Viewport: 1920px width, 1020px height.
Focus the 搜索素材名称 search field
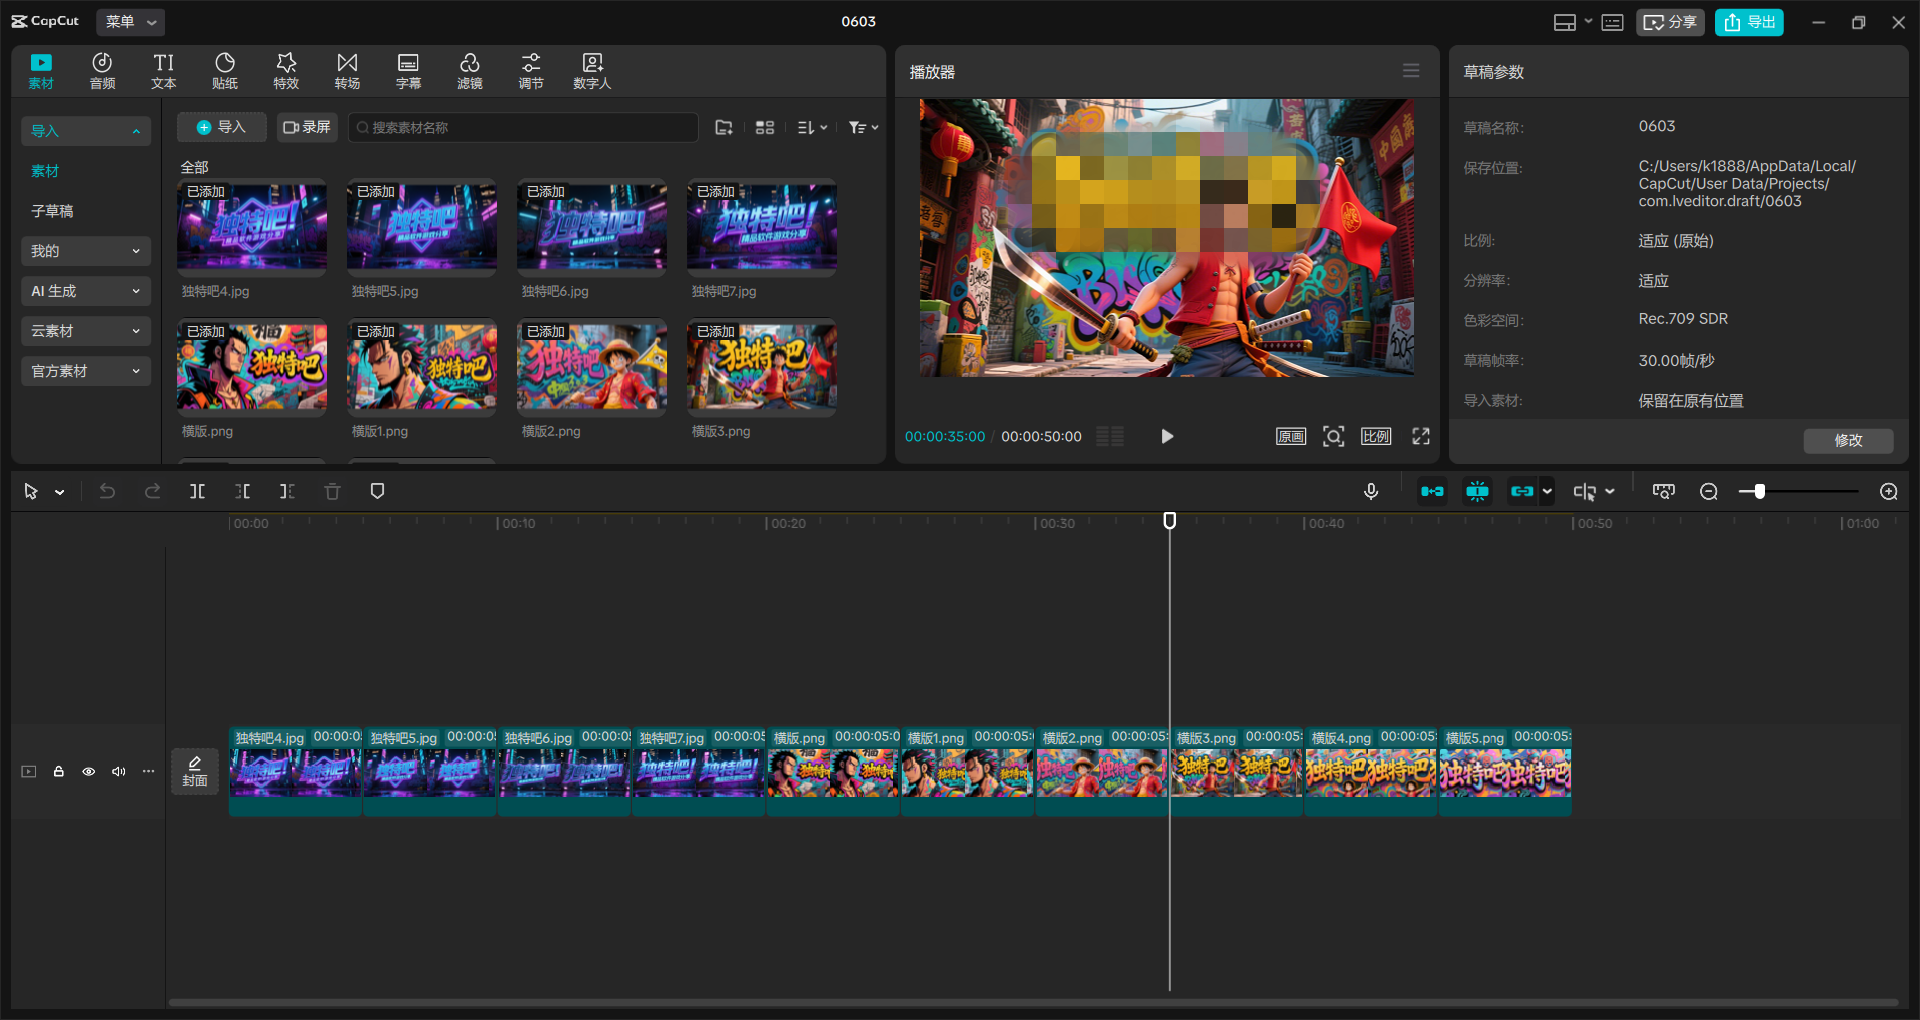(x=523, y=127)
